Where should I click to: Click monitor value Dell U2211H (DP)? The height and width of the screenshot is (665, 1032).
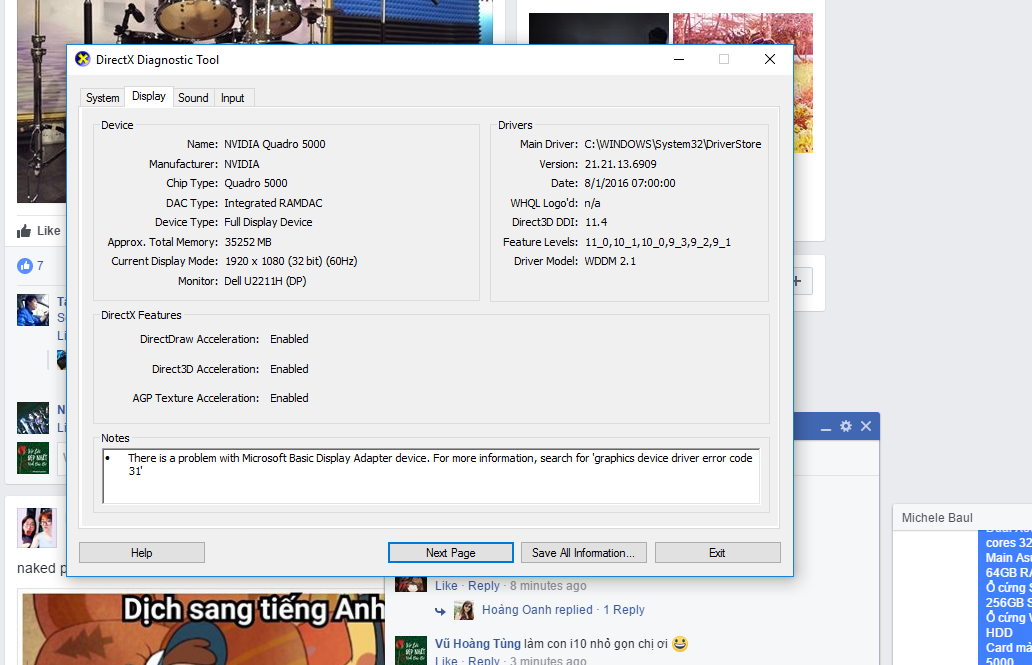265,281
